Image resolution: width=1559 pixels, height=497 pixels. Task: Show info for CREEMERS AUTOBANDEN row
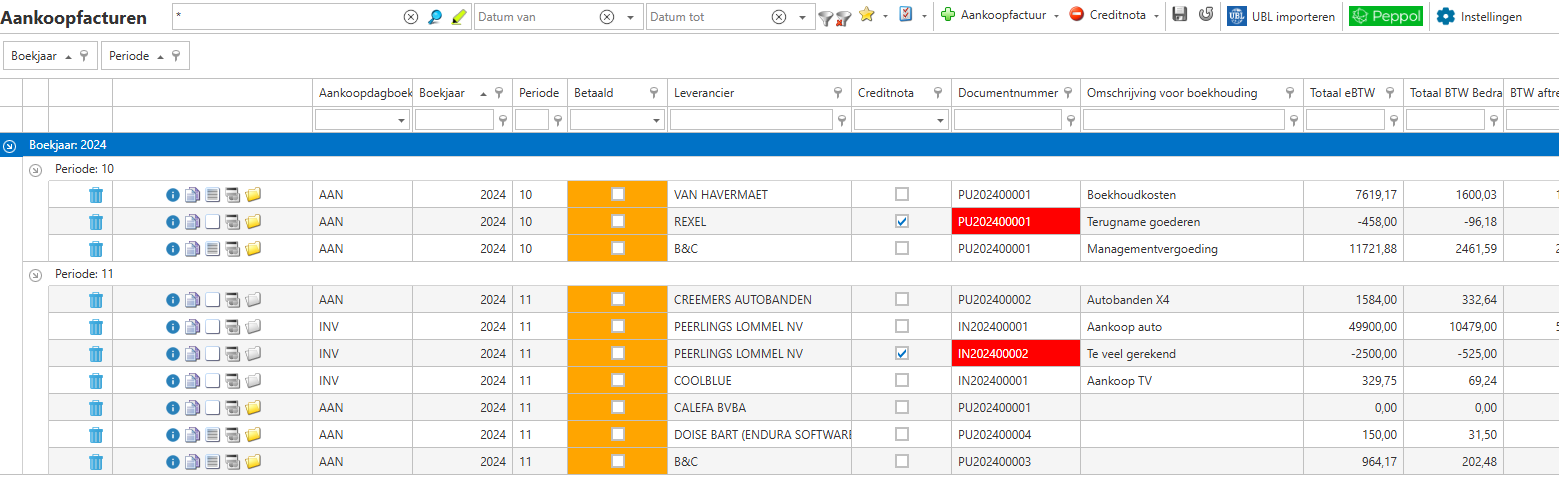[172, 300]
